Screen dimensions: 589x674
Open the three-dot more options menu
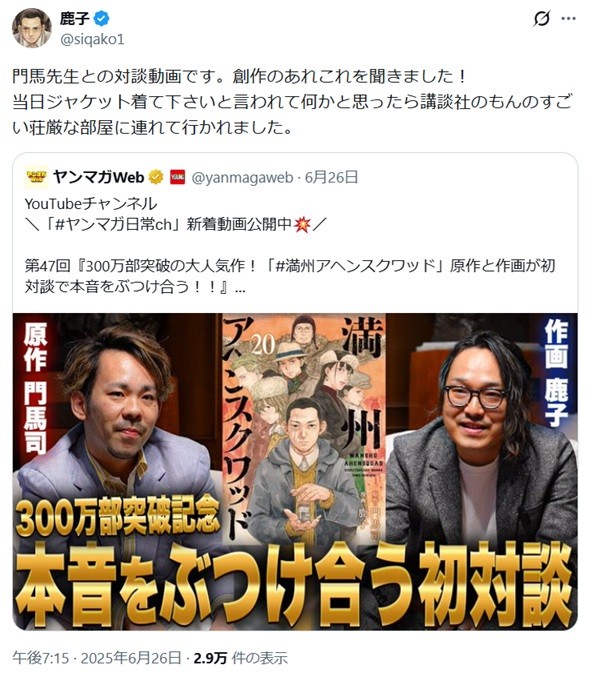click(568, 18)
